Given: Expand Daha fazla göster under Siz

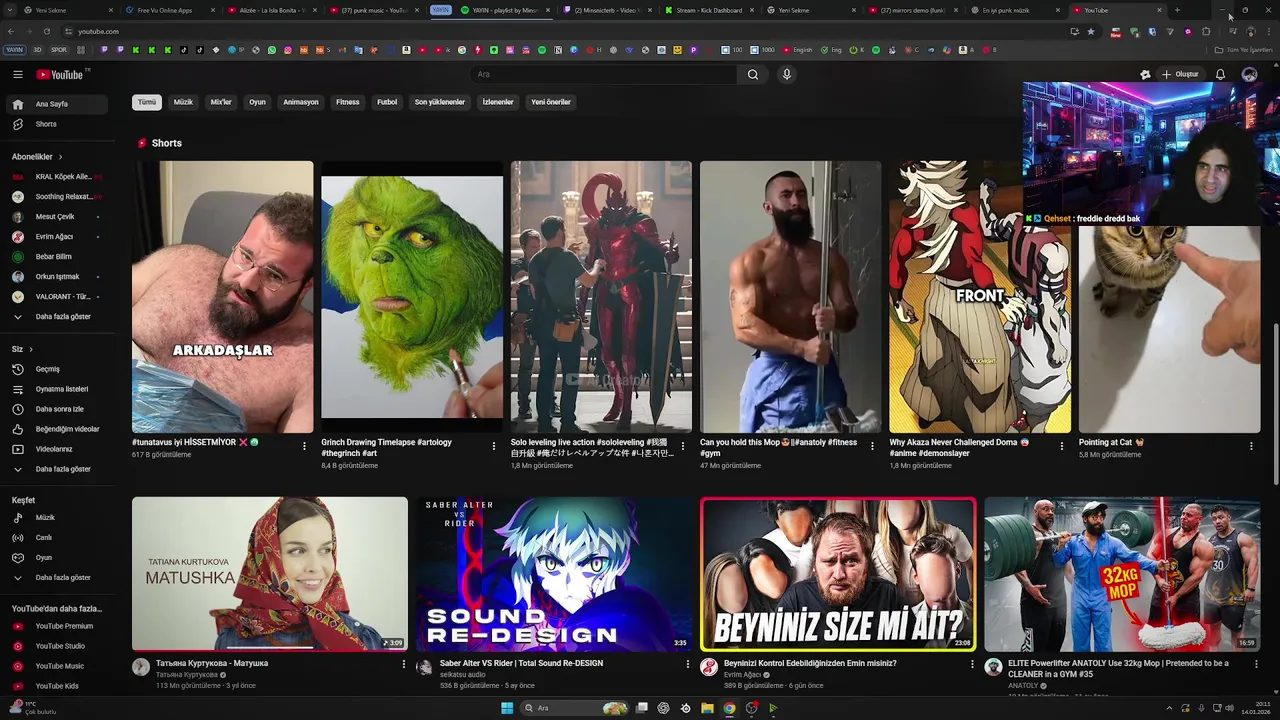Looking at the screenshot, I should 56,469.
